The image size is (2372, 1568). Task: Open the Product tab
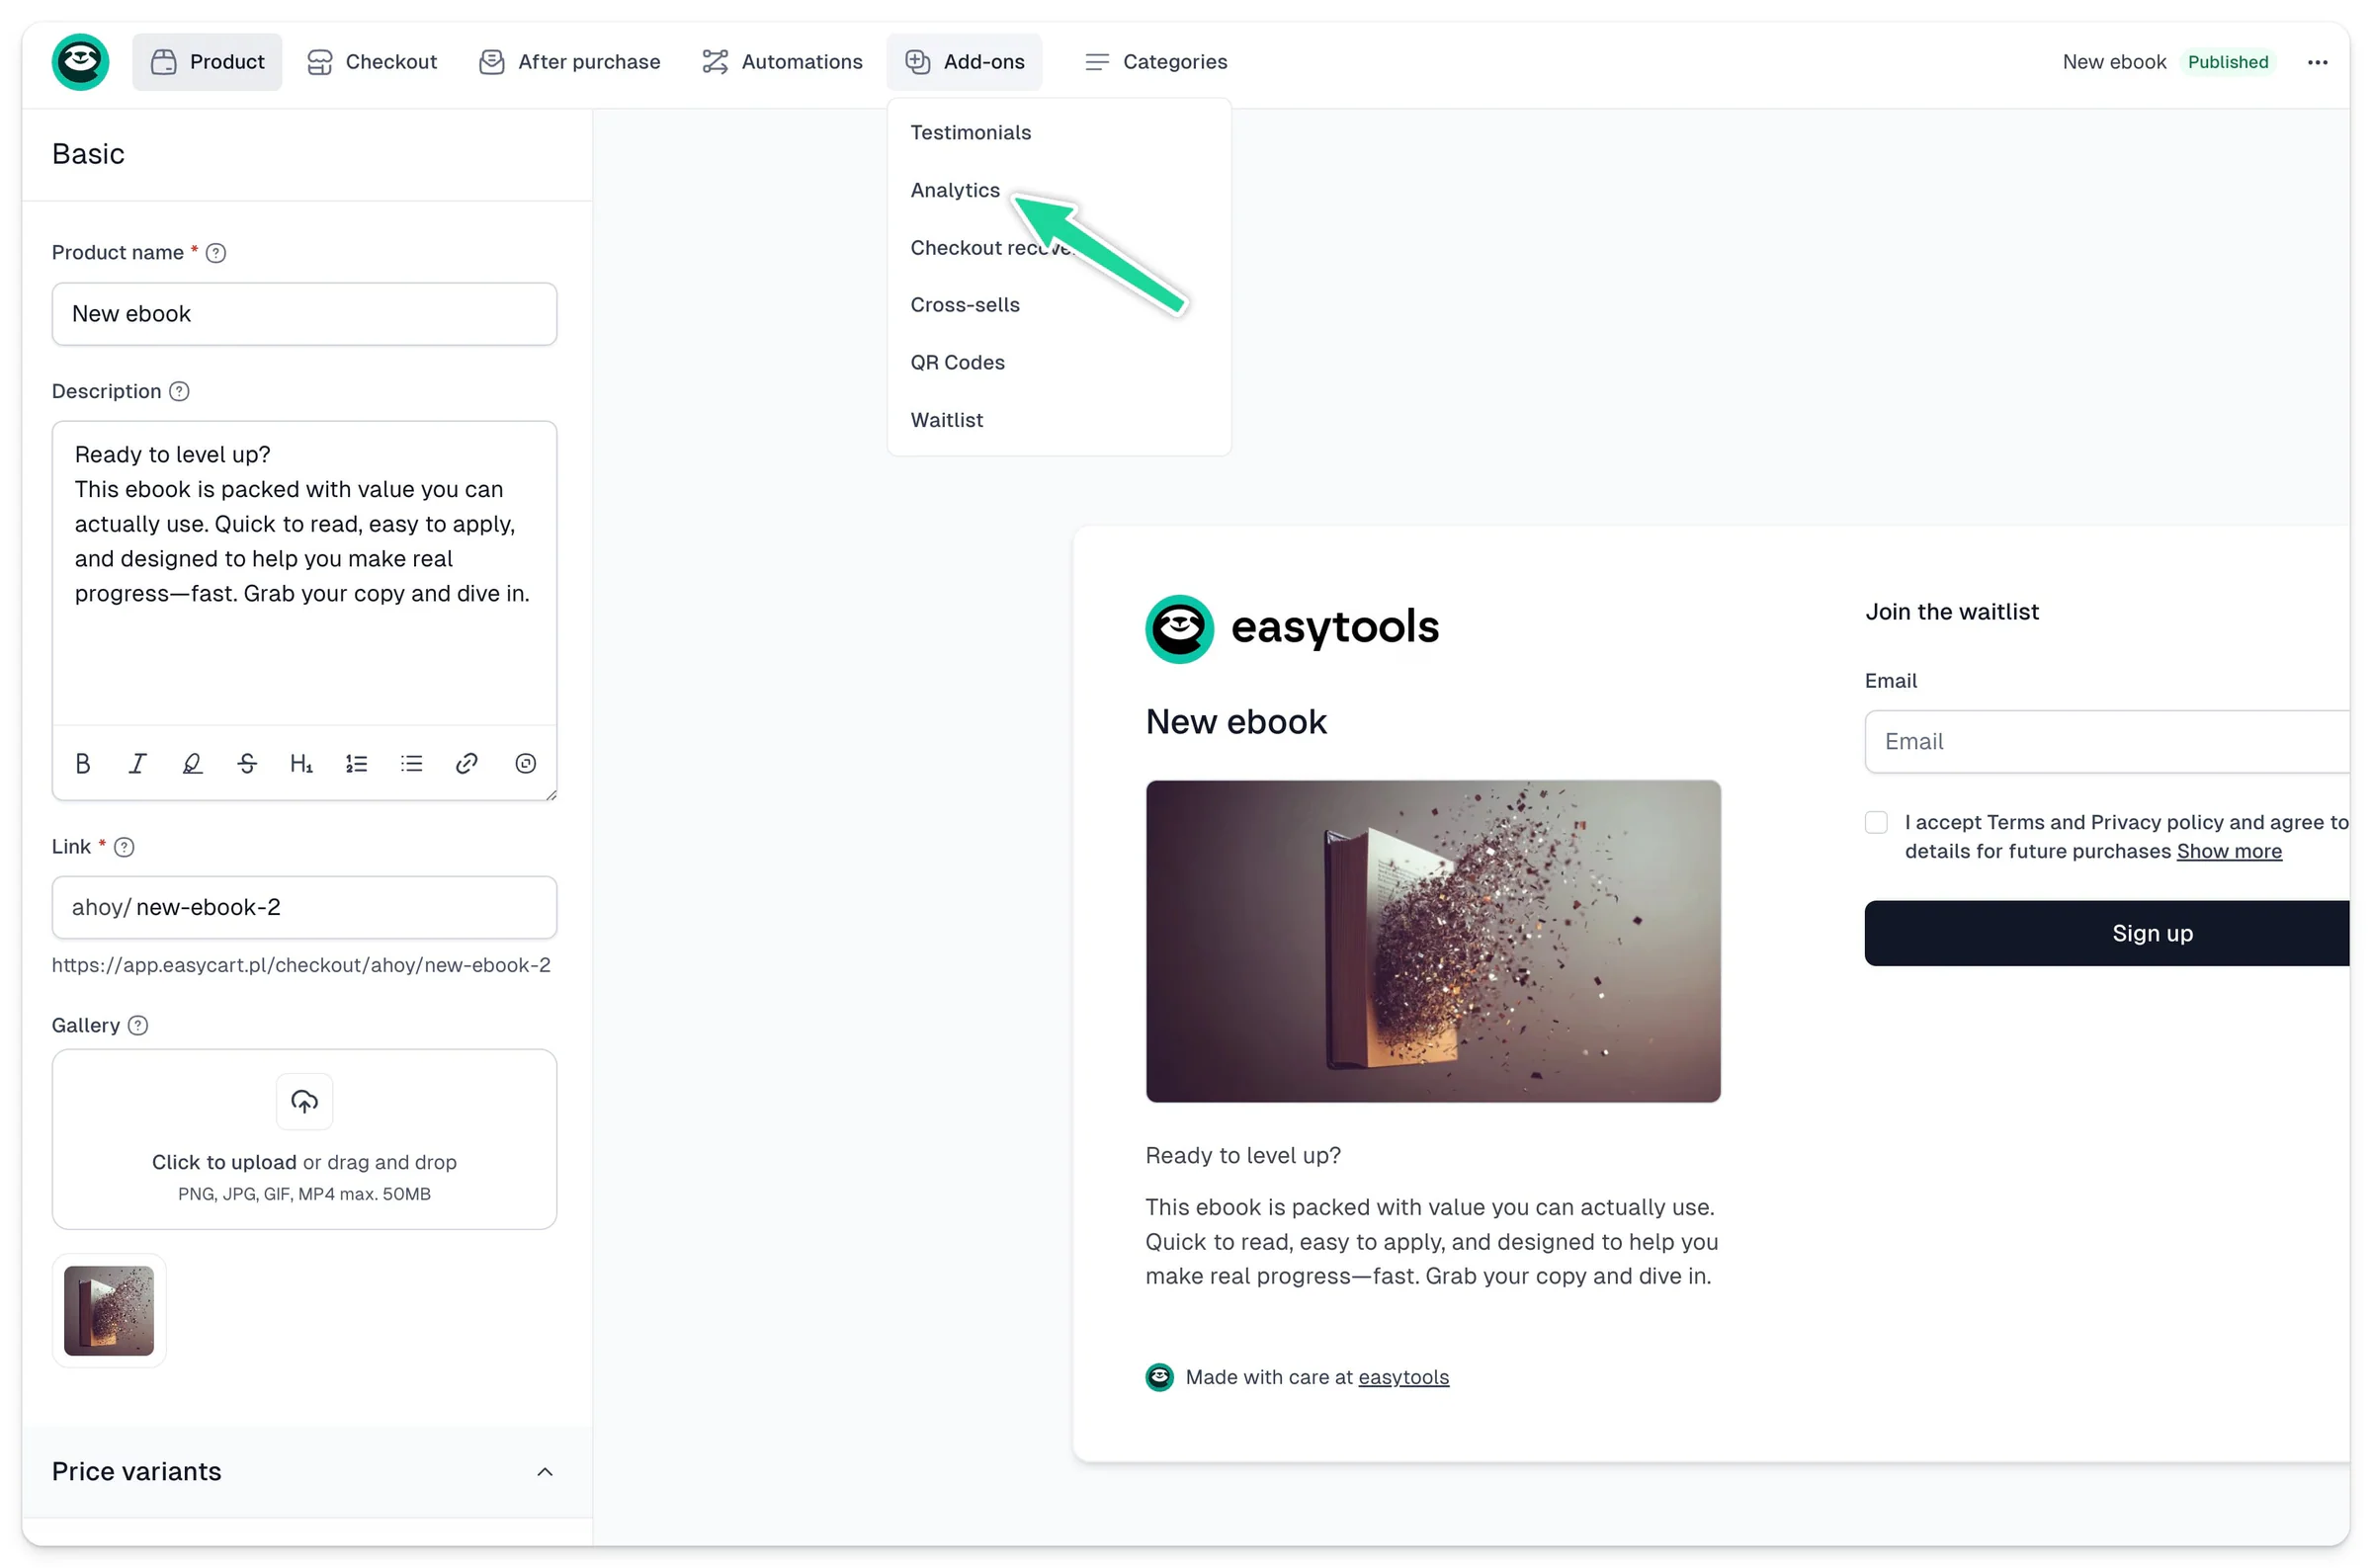click(207, 62)
